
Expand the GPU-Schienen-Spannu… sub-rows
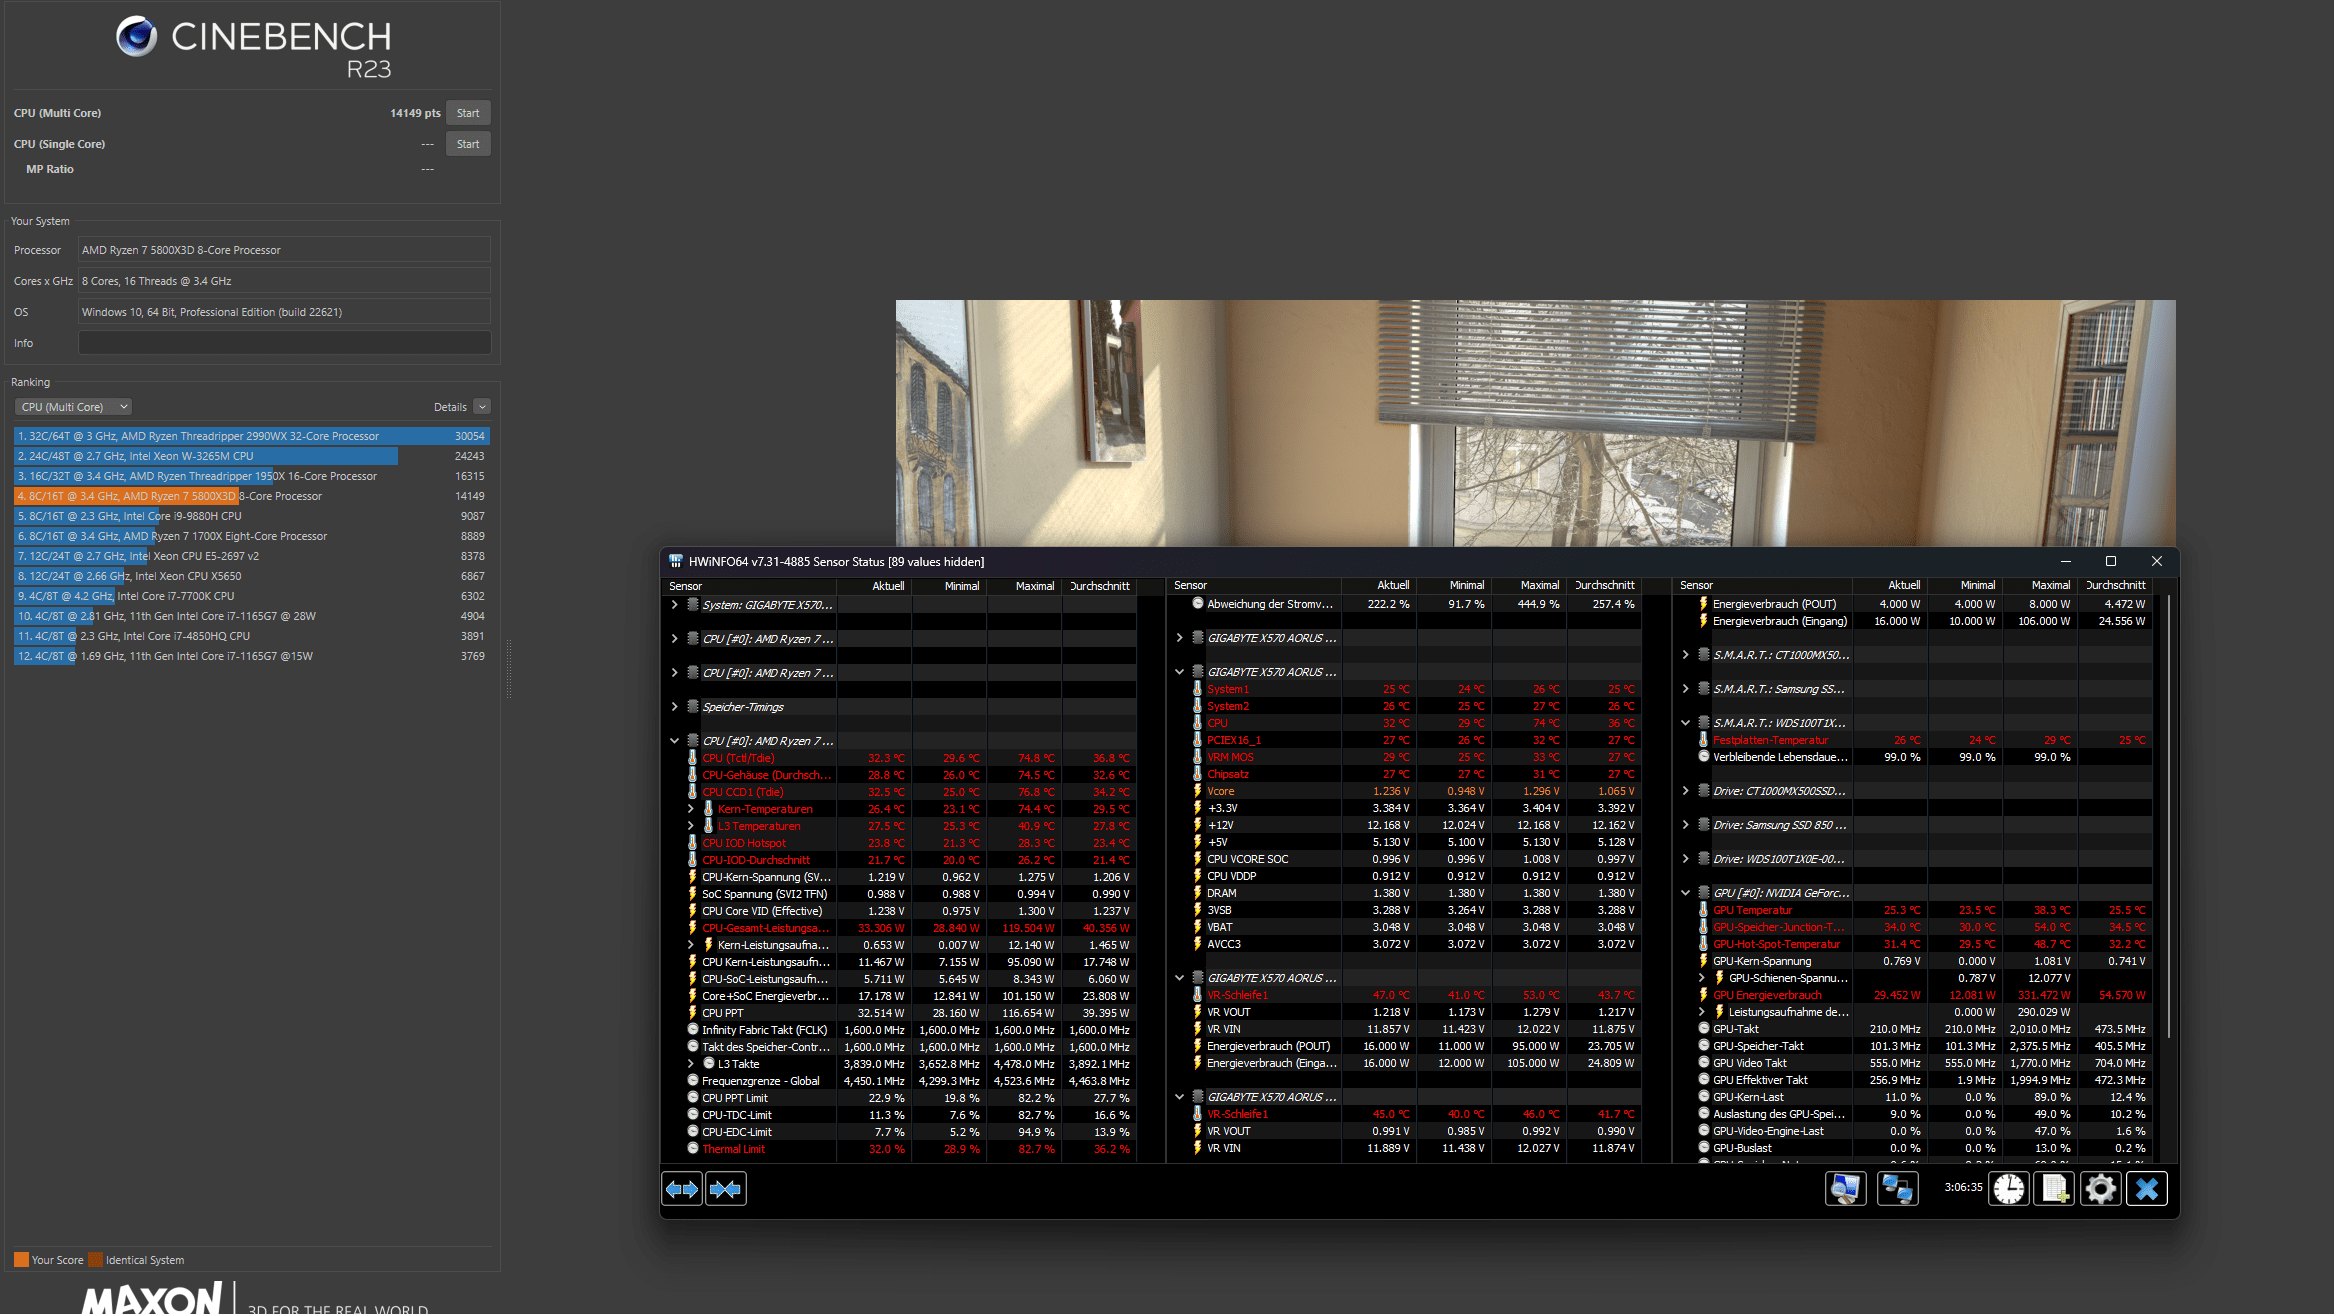coord(1701,977)
